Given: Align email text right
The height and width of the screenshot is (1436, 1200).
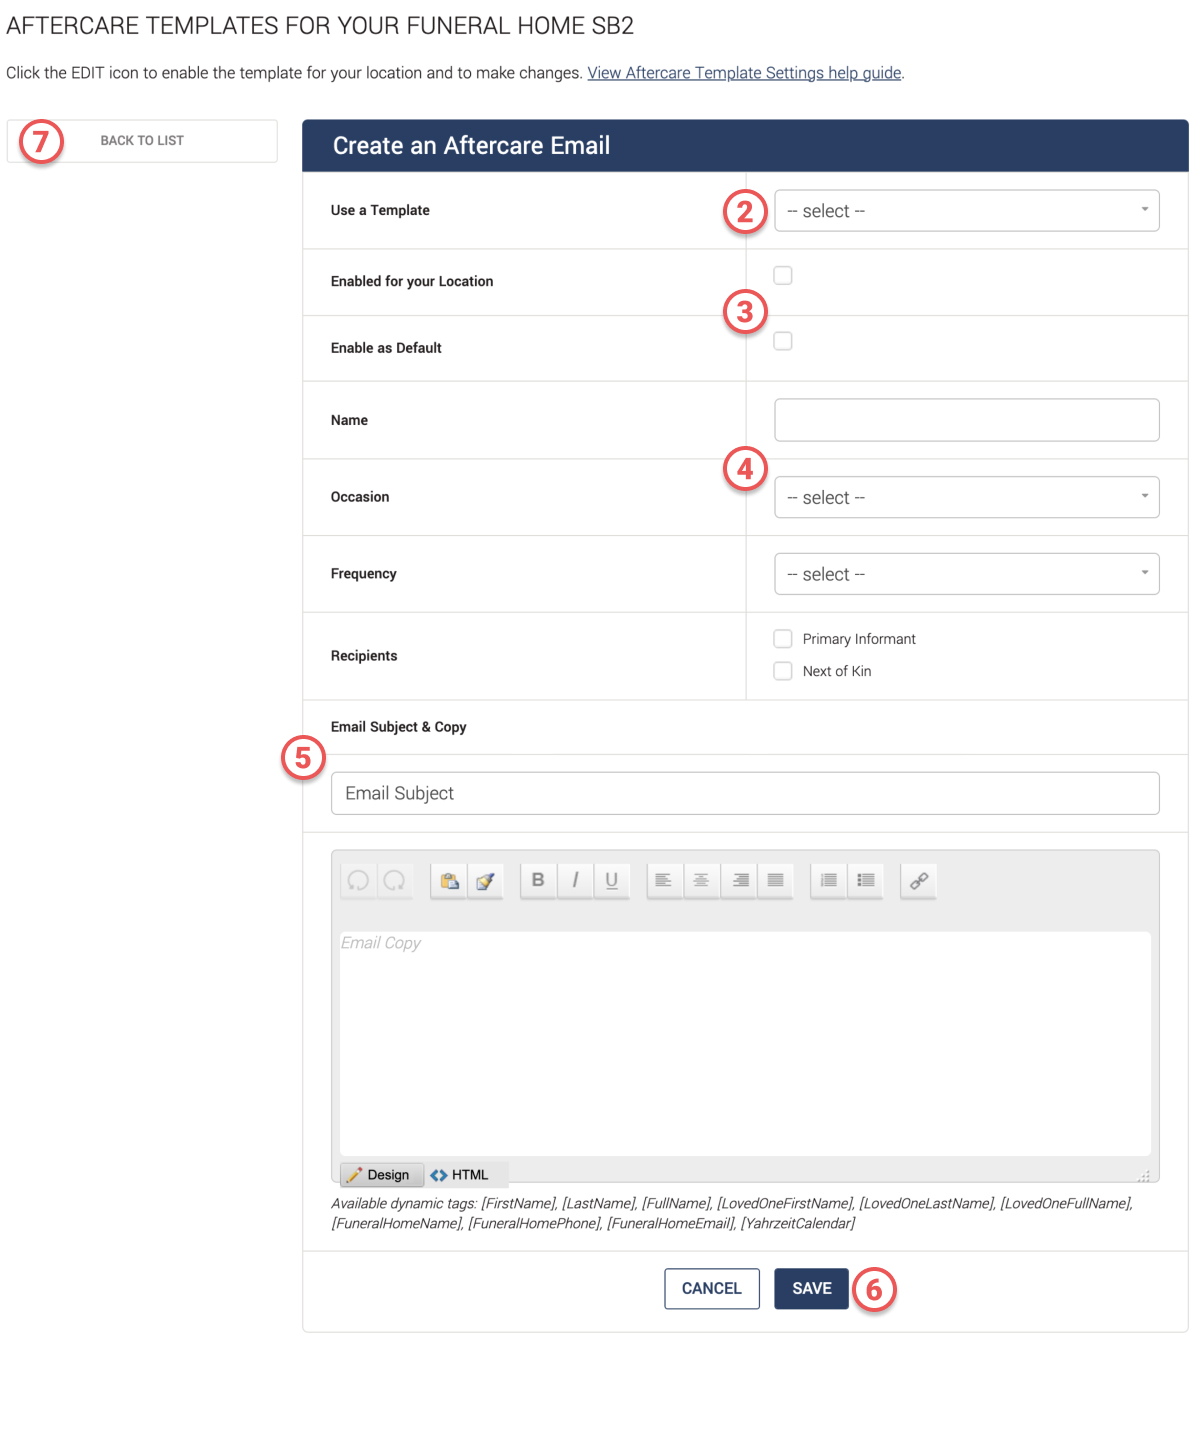Looking at the screenshot, I should point(739,880).
